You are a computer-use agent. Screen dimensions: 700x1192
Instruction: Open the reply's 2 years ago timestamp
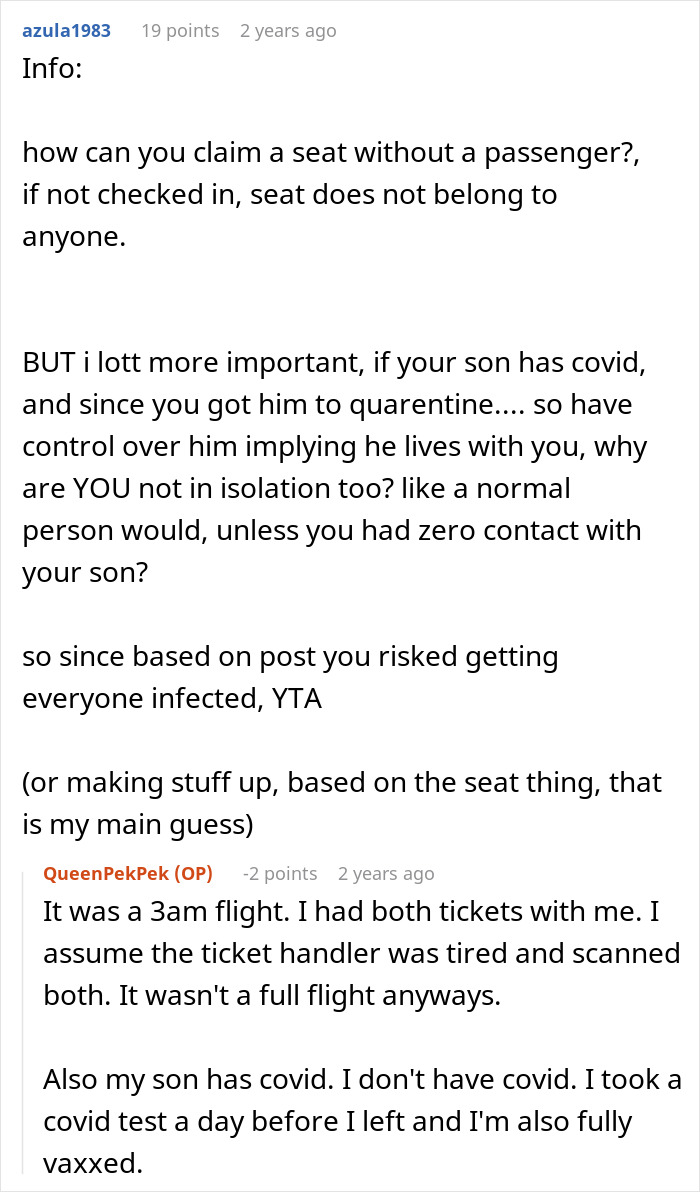386,873
